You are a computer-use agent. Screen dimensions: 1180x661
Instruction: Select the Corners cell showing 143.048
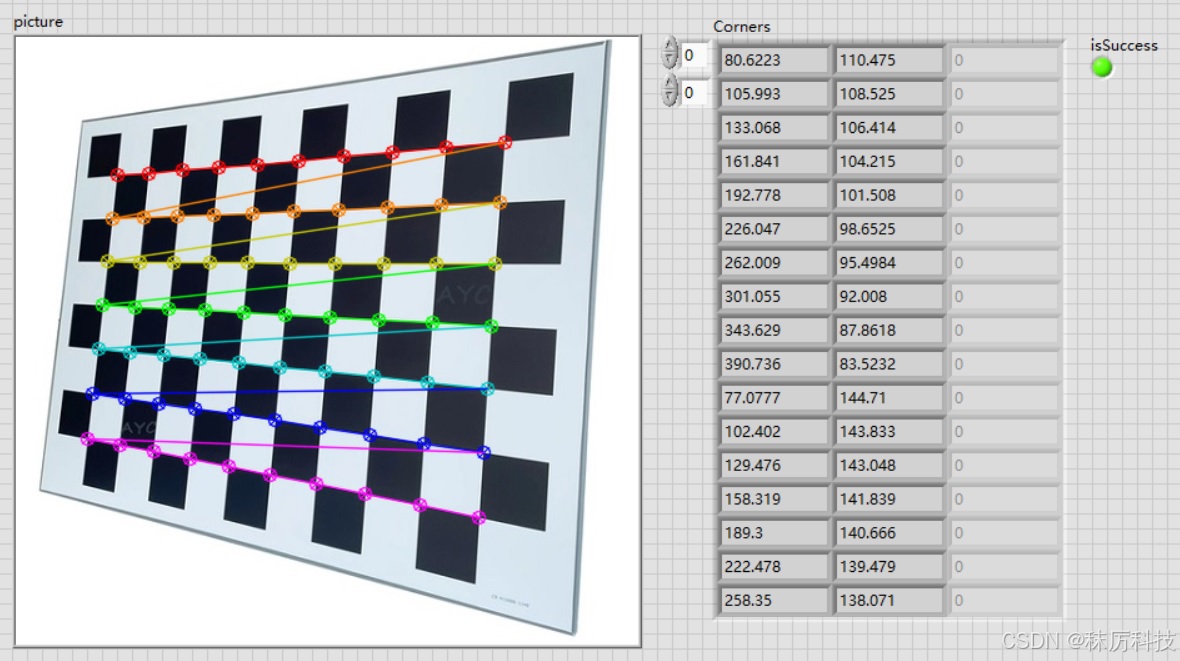[x=890, y=465]
